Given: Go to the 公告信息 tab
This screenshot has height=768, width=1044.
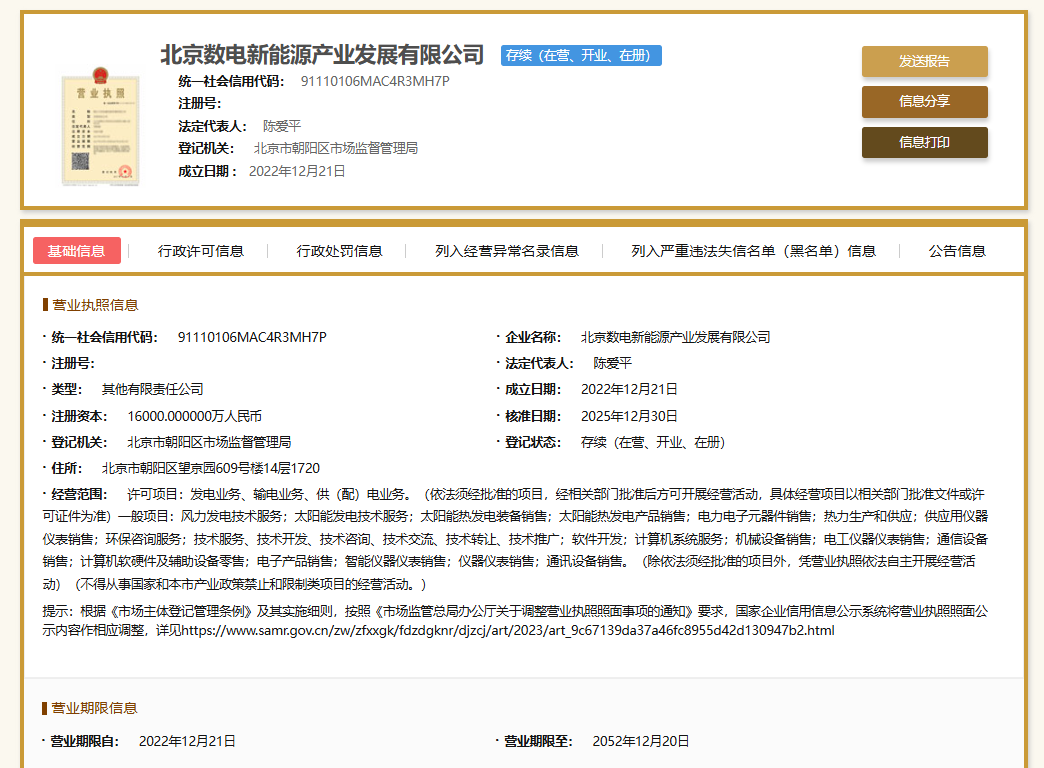Looking at the screenshot, I should [x=957, y=251].
